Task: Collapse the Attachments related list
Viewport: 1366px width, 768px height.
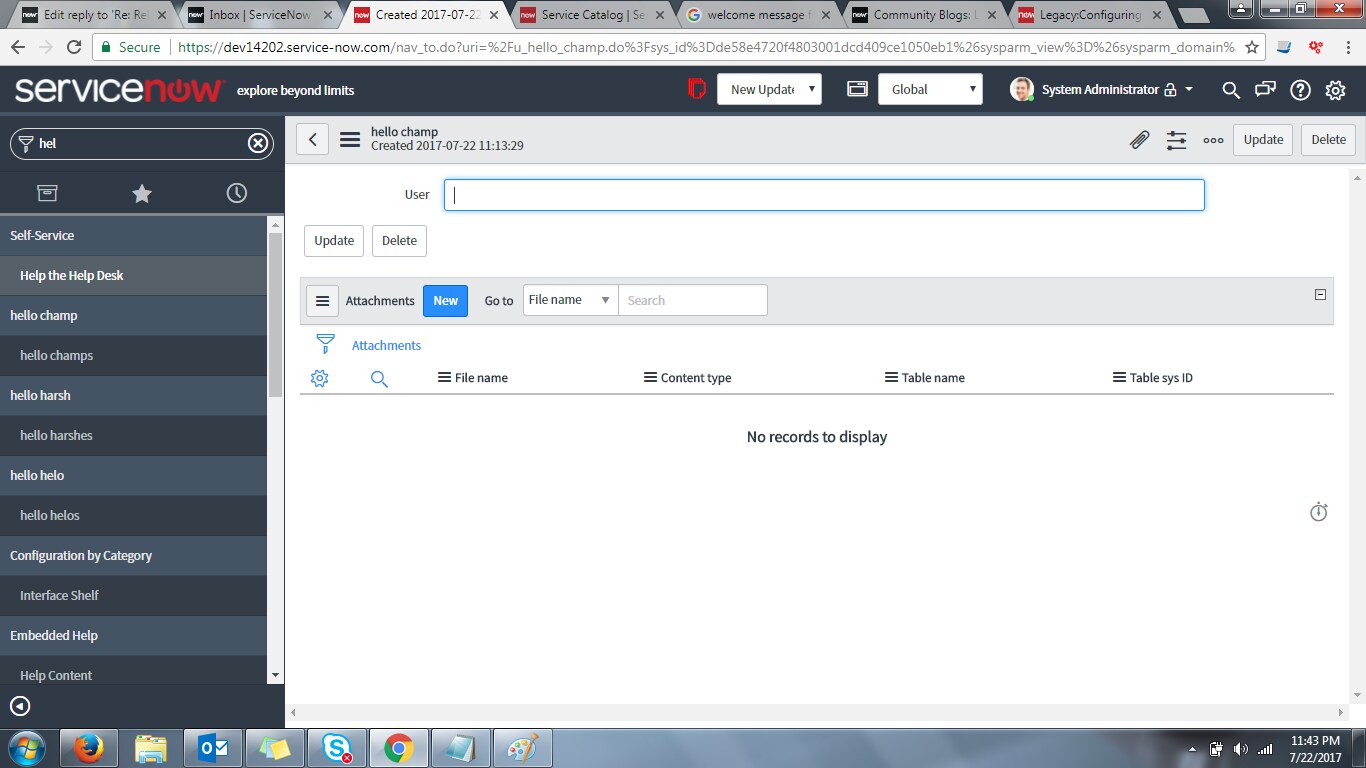Action: pos(1320,295)
